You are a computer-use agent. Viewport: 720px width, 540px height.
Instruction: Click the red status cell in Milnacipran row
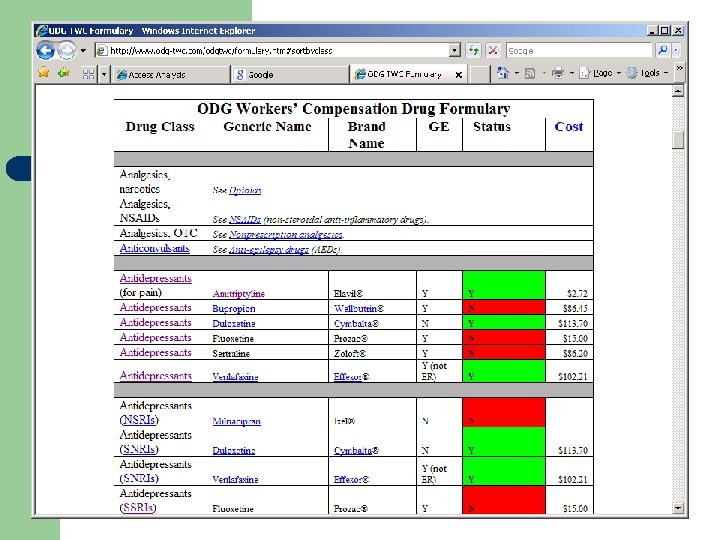(504, 412)
